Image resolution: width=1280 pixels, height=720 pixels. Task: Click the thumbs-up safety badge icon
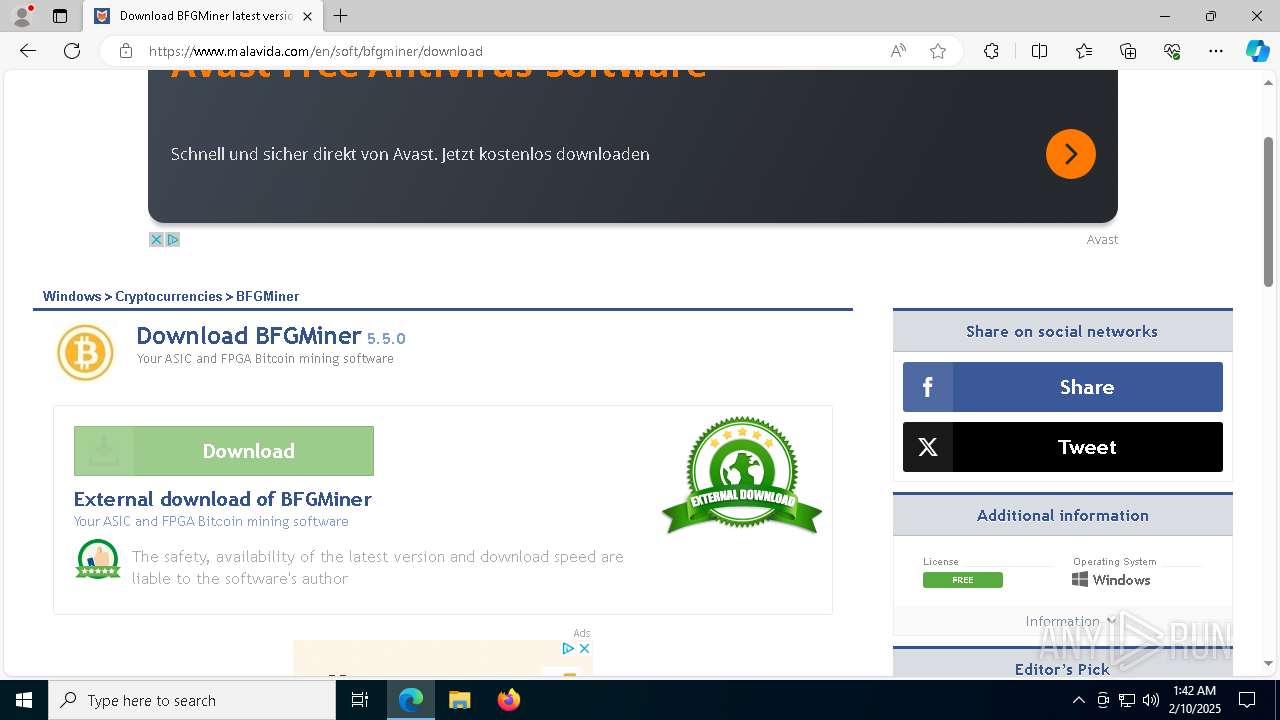point(98,559)
